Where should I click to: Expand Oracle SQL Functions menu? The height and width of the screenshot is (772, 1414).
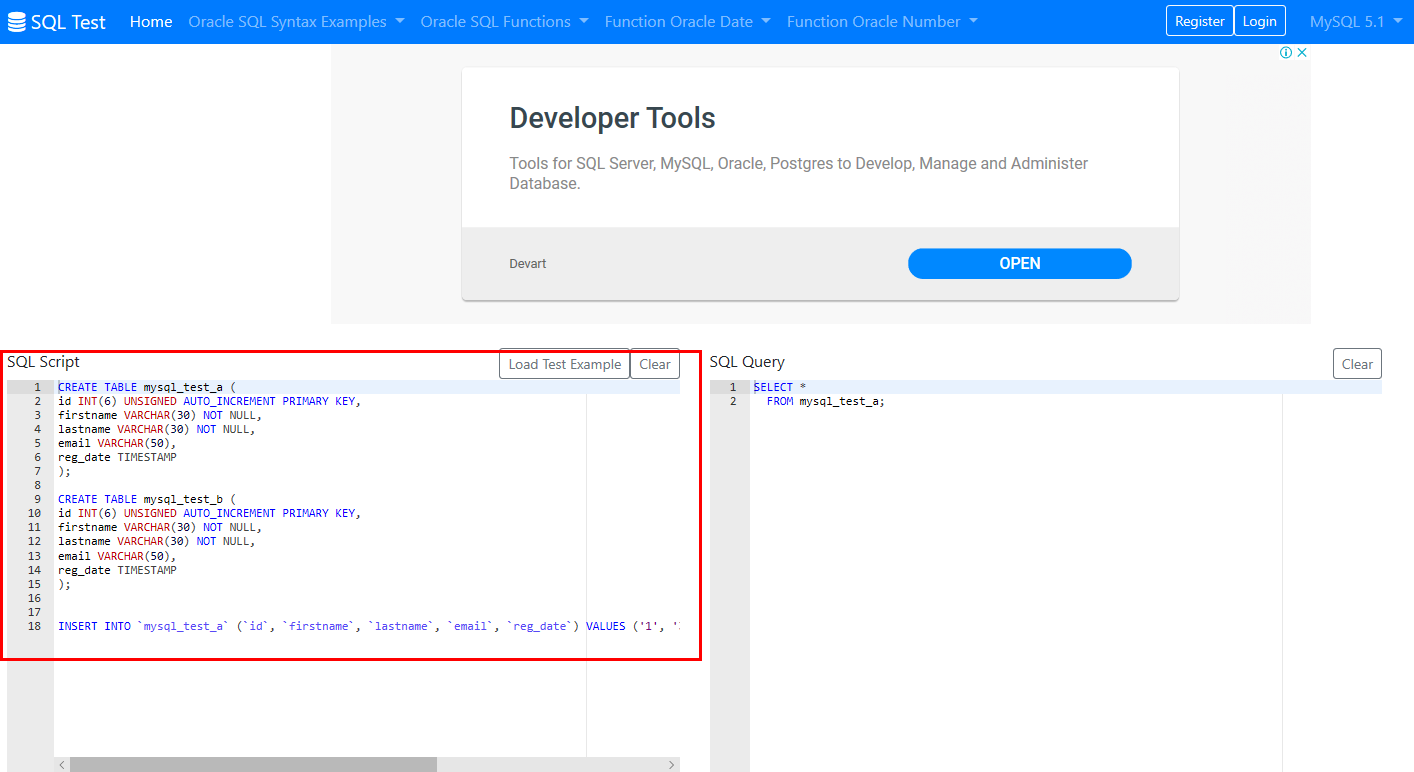505,22
